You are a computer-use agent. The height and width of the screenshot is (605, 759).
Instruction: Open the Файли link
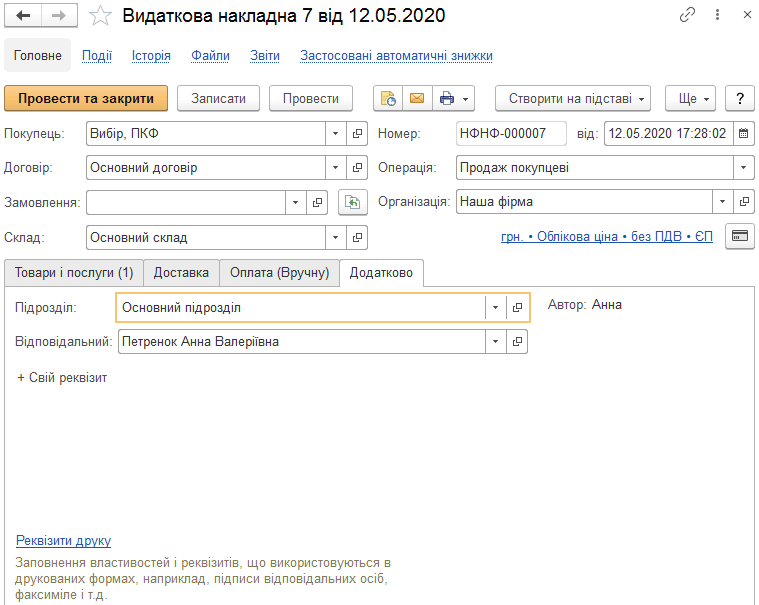210,56
